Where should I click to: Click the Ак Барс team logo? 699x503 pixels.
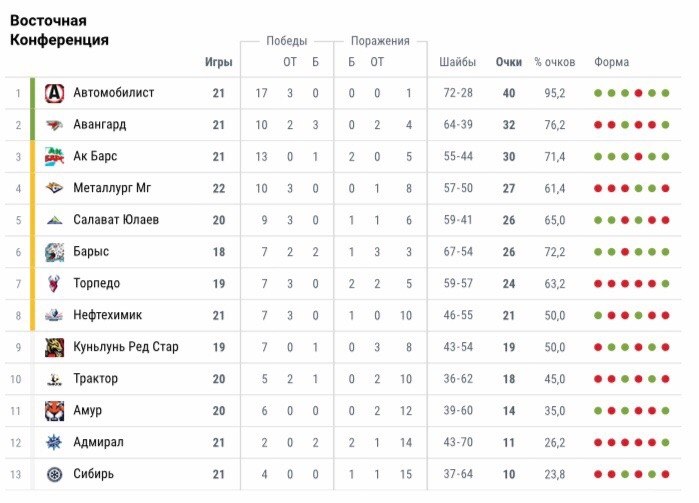[54, 157]
